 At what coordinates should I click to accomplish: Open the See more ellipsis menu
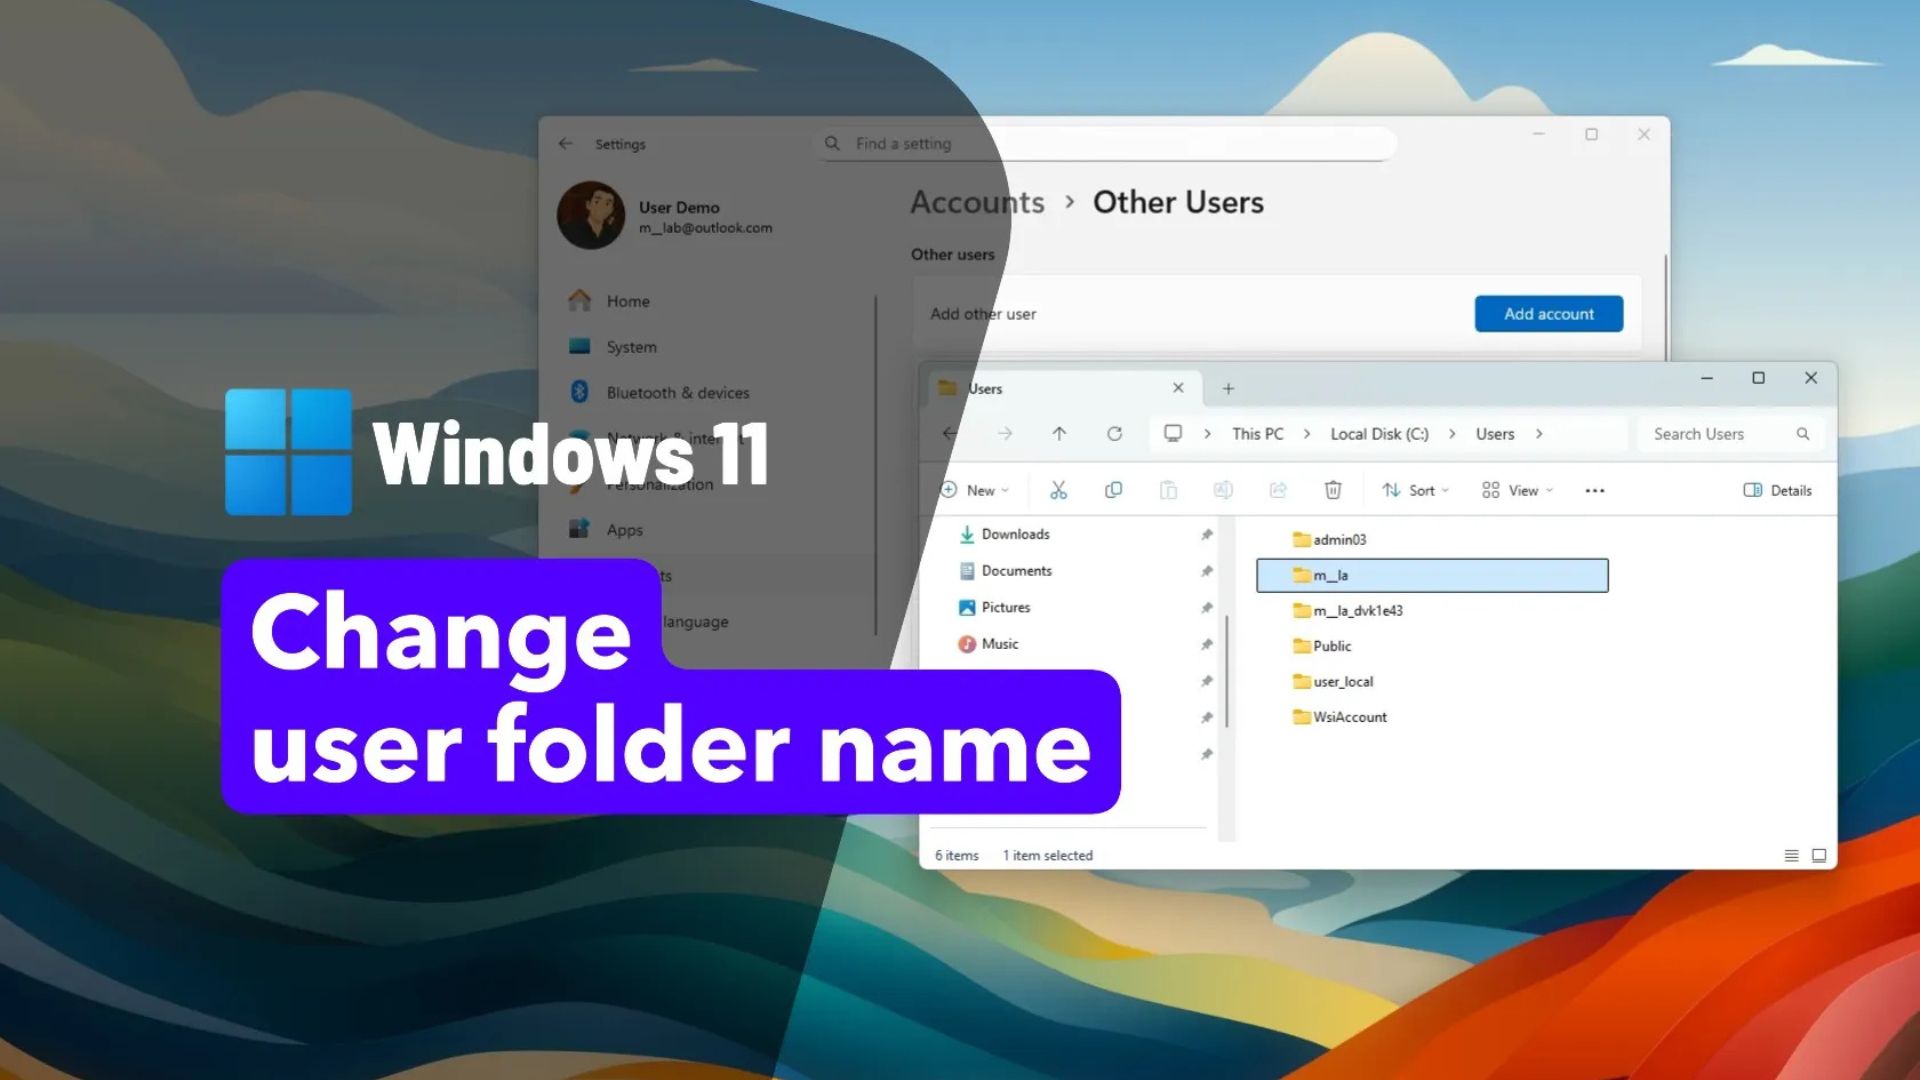(1595, 491)
